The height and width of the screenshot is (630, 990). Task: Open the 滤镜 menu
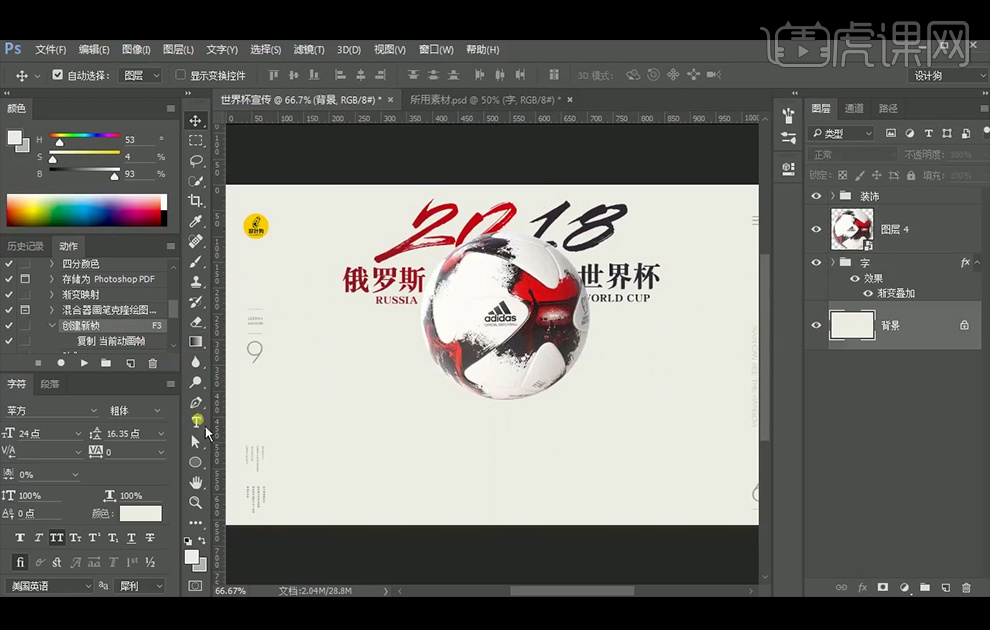point(307,49)
